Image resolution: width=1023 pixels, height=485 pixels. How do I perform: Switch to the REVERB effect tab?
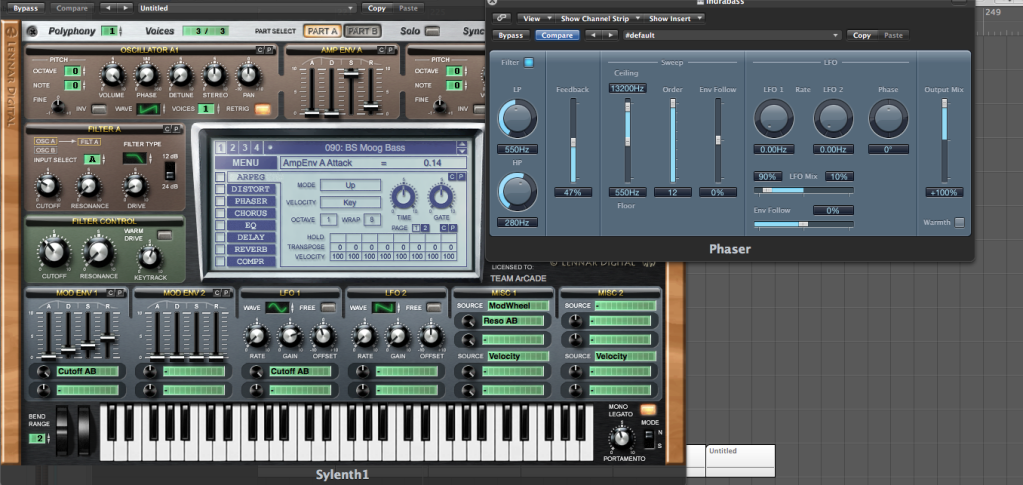coord(252,249)
